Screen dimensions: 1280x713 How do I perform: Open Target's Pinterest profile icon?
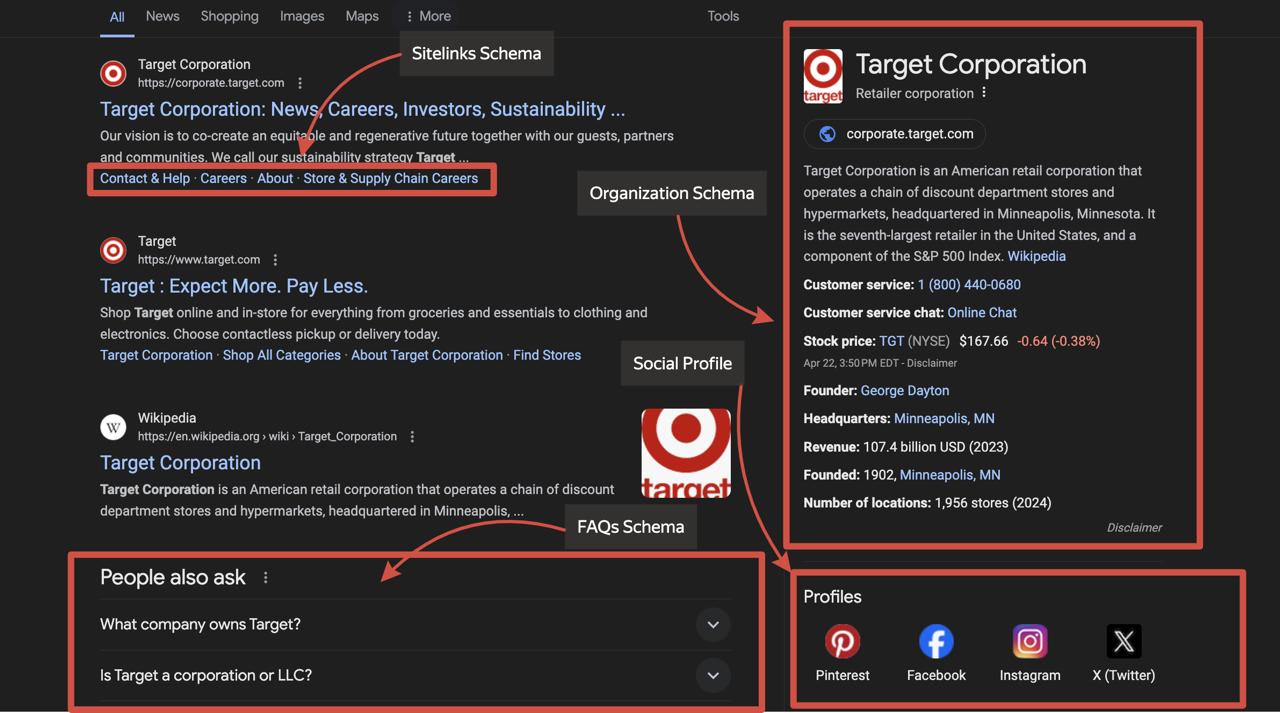point(842,641)
